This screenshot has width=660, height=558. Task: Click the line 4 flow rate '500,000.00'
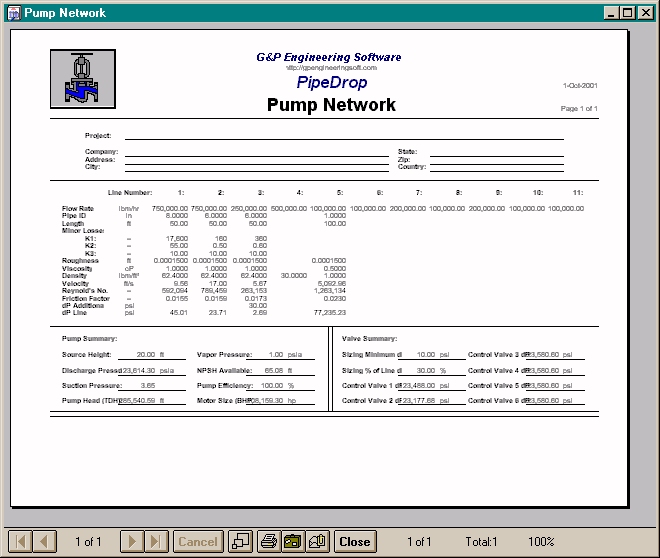pos(288,208)
